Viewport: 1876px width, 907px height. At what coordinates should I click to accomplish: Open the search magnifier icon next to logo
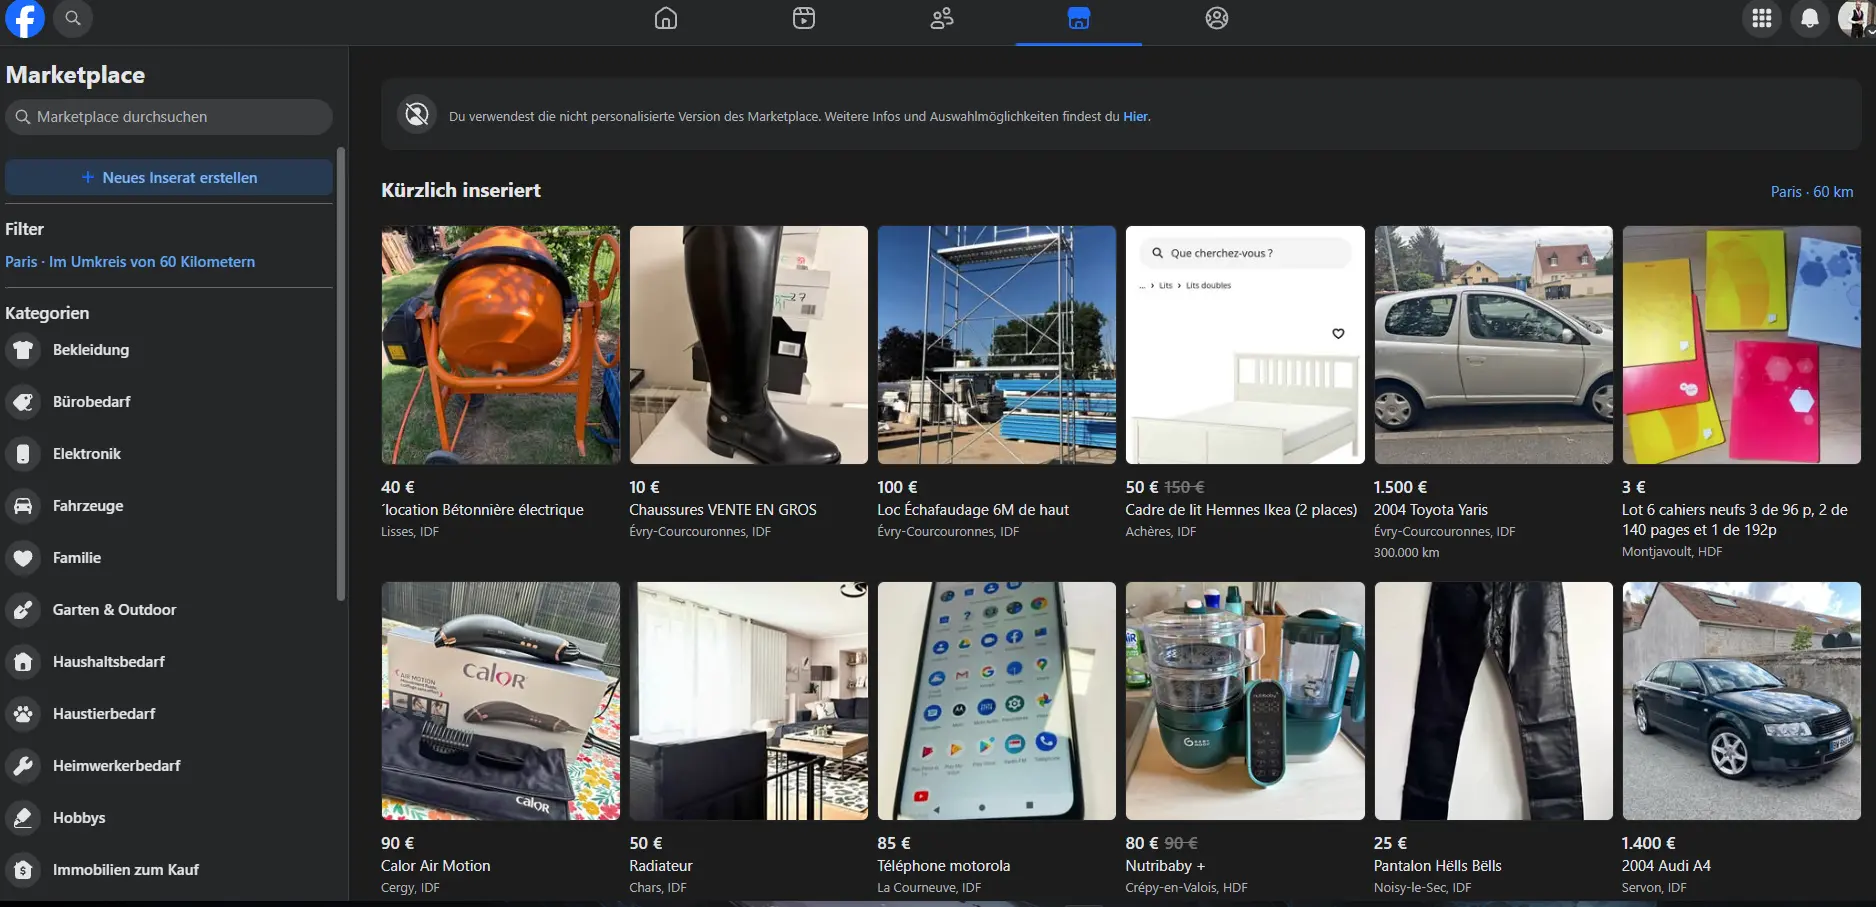73,18
